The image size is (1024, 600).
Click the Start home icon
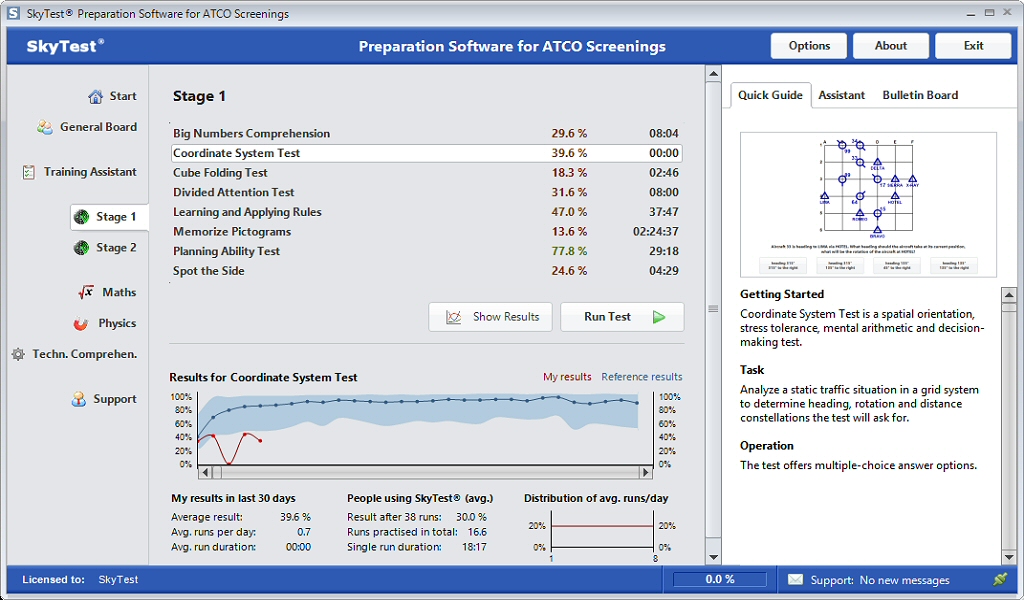(95, 97)
